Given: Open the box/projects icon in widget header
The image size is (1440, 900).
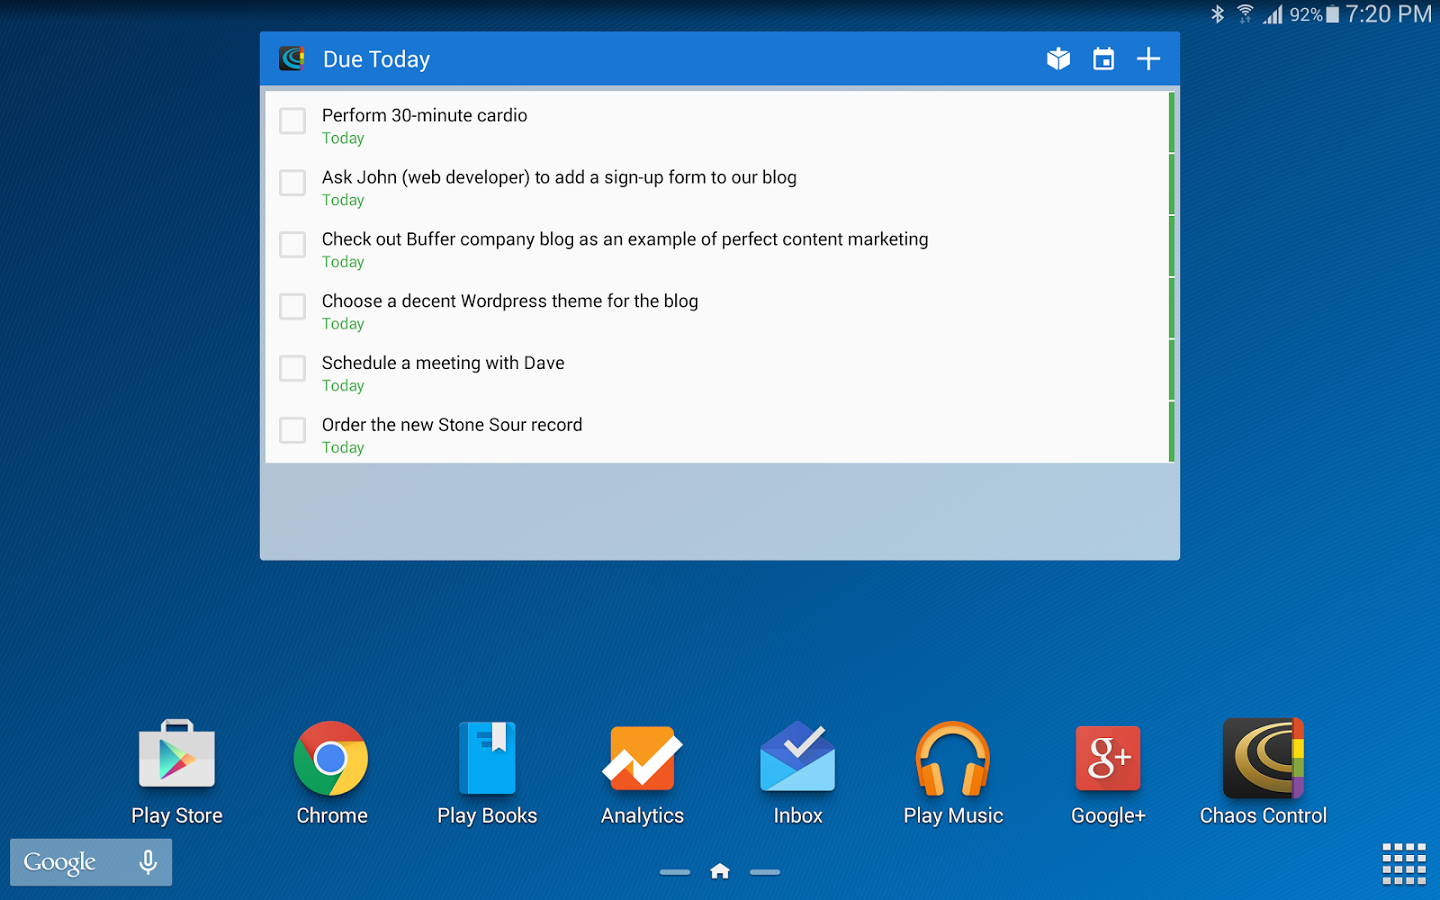Looking at the screenshot, I should click(x=1058, y=59).
